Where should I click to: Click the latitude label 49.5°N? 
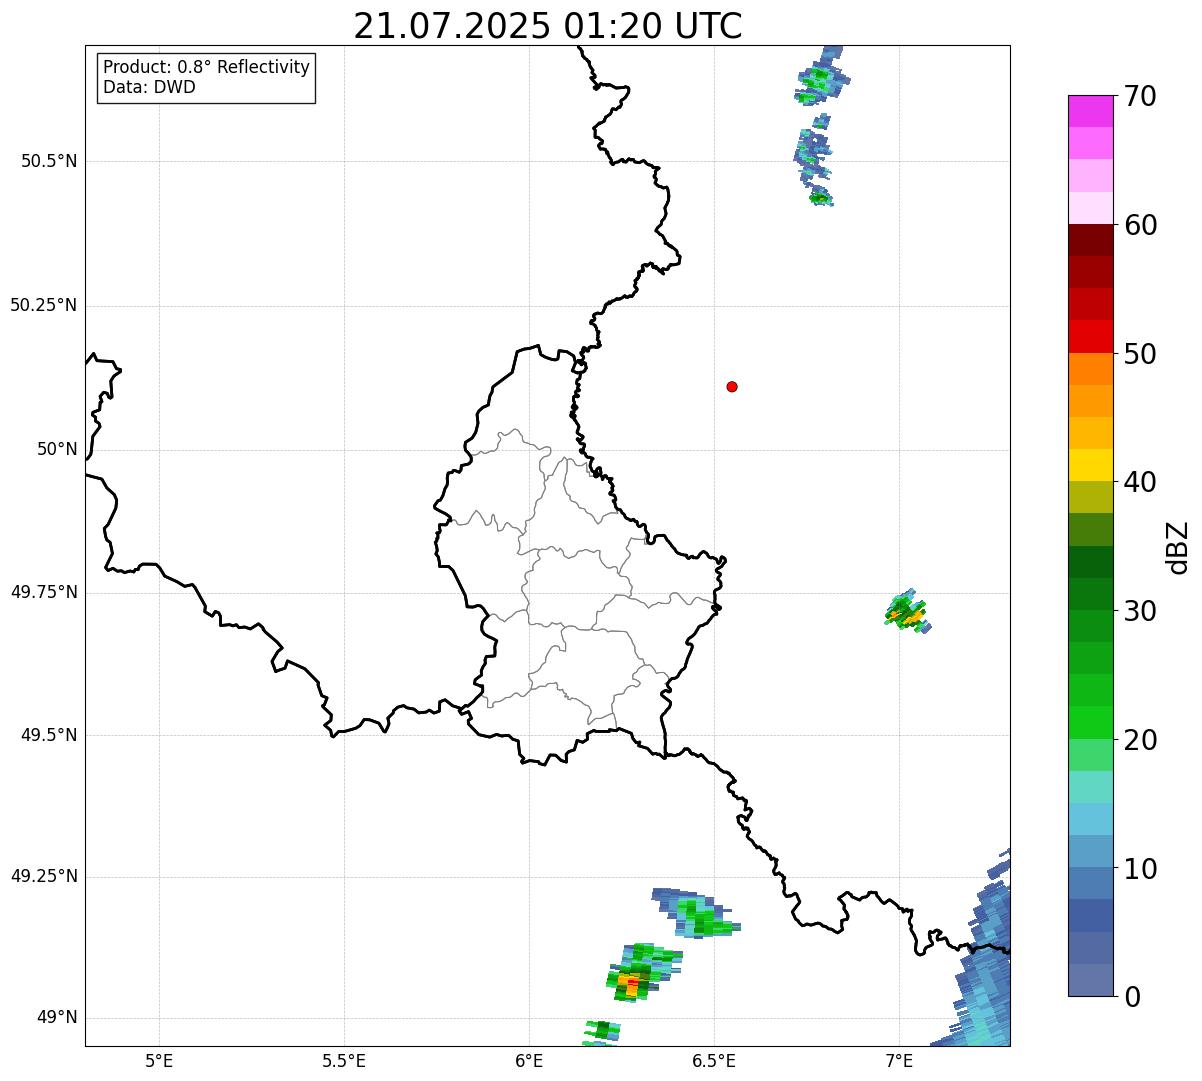(49, 735)
